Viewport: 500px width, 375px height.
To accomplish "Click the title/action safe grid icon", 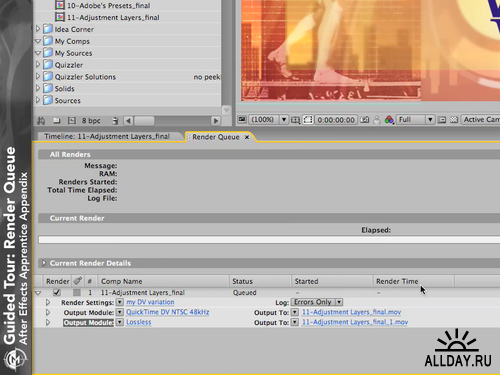I will (295, 120).
